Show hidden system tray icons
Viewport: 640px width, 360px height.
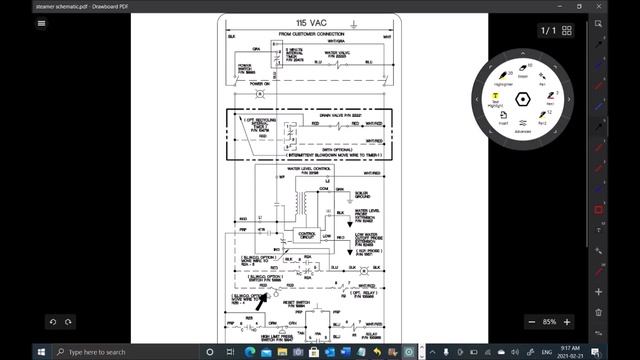pyautogui.click(x=433, y=352)
